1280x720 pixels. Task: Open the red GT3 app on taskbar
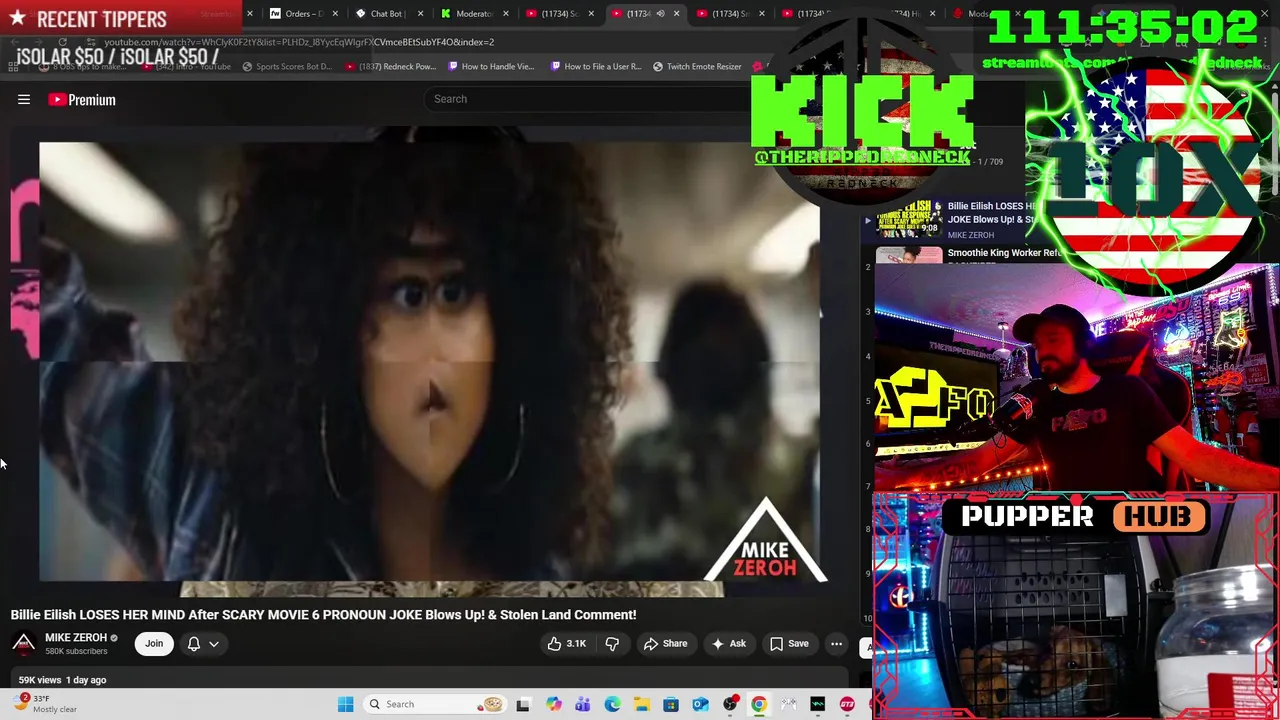(847, 704)
